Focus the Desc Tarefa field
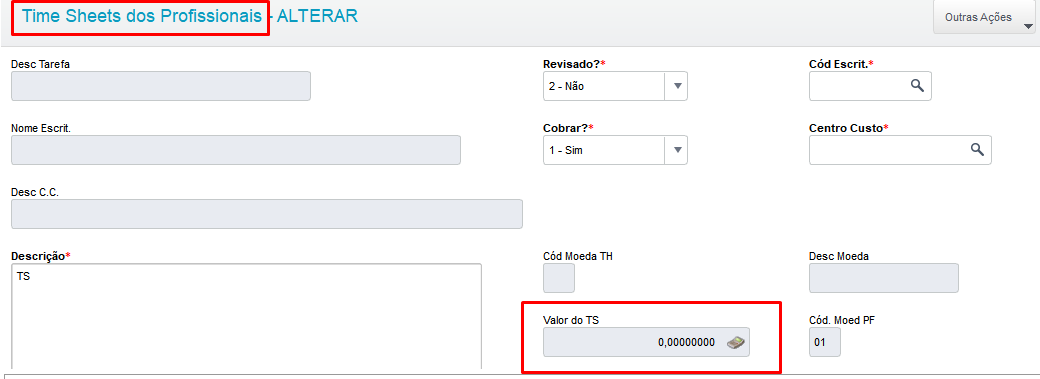 161,86
